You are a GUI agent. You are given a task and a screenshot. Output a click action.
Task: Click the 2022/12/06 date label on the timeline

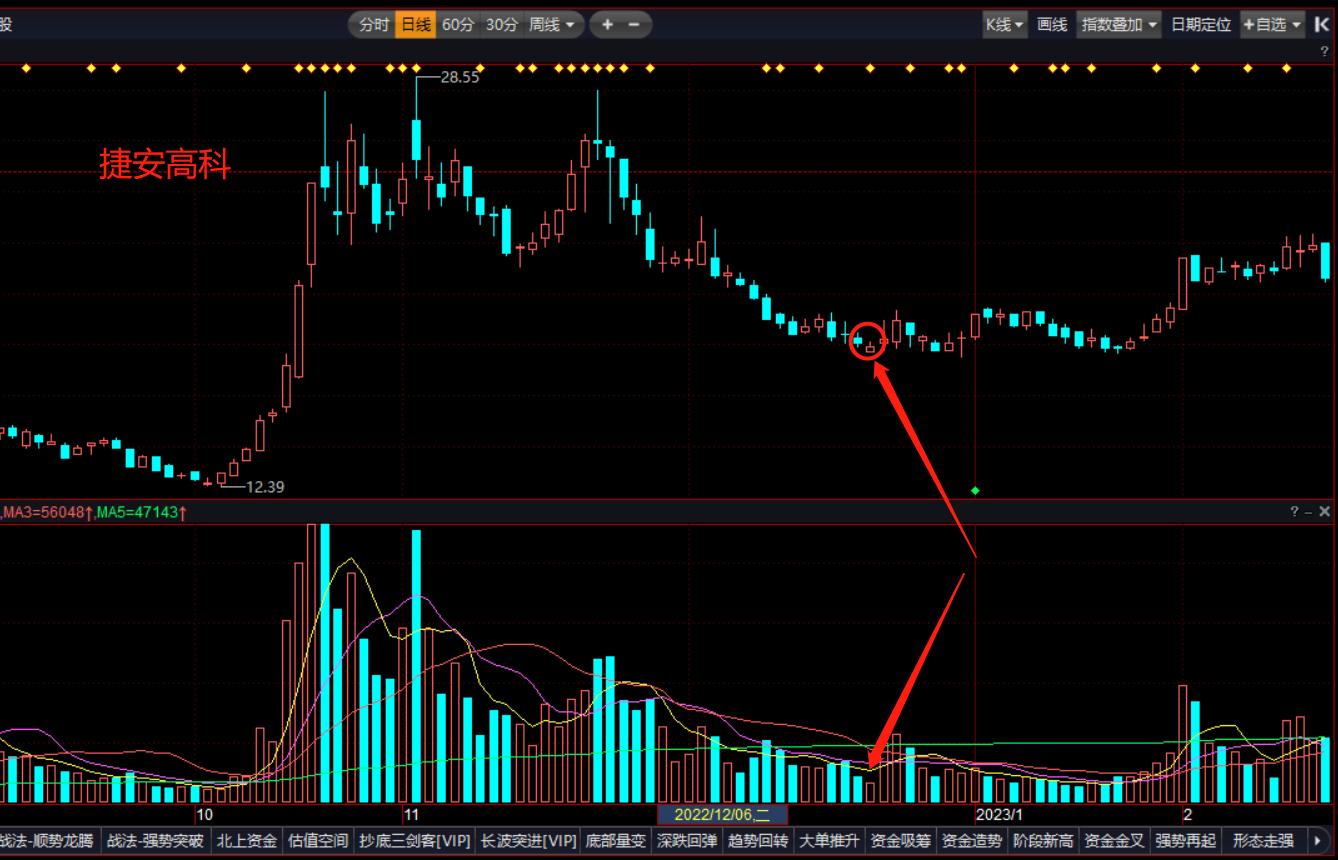click(x=722, y=815)
